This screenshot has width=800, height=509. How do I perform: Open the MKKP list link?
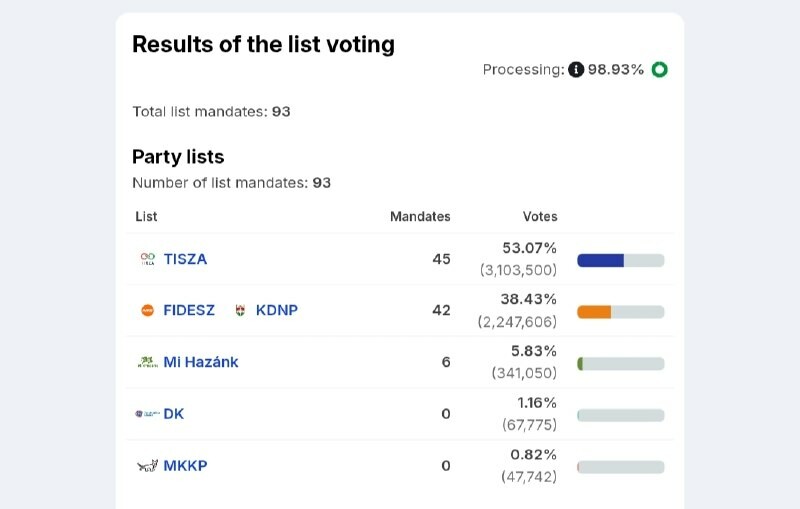pos(185,466)
